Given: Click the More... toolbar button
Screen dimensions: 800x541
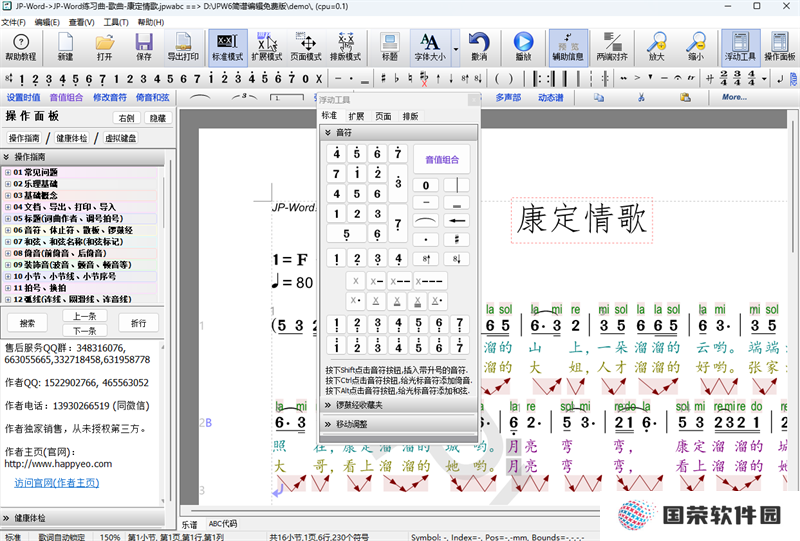Looking at the screenshot, I should click(734, 97).
